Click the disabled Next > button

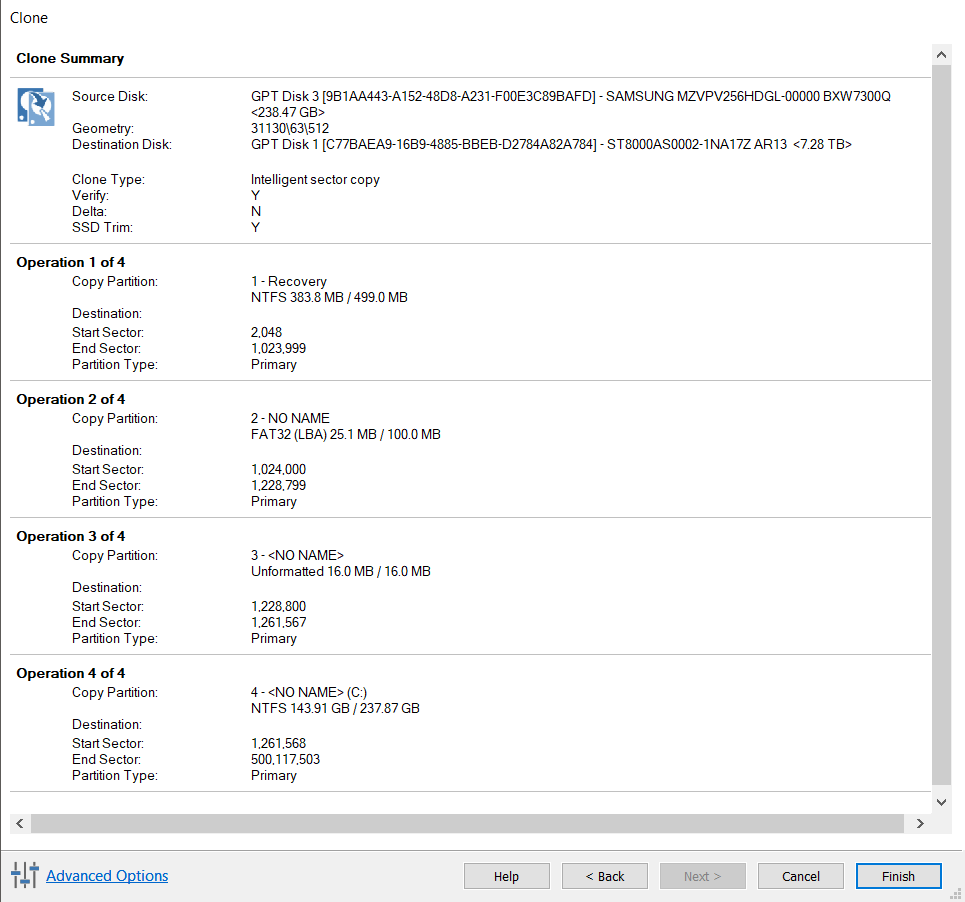[702, 876]
